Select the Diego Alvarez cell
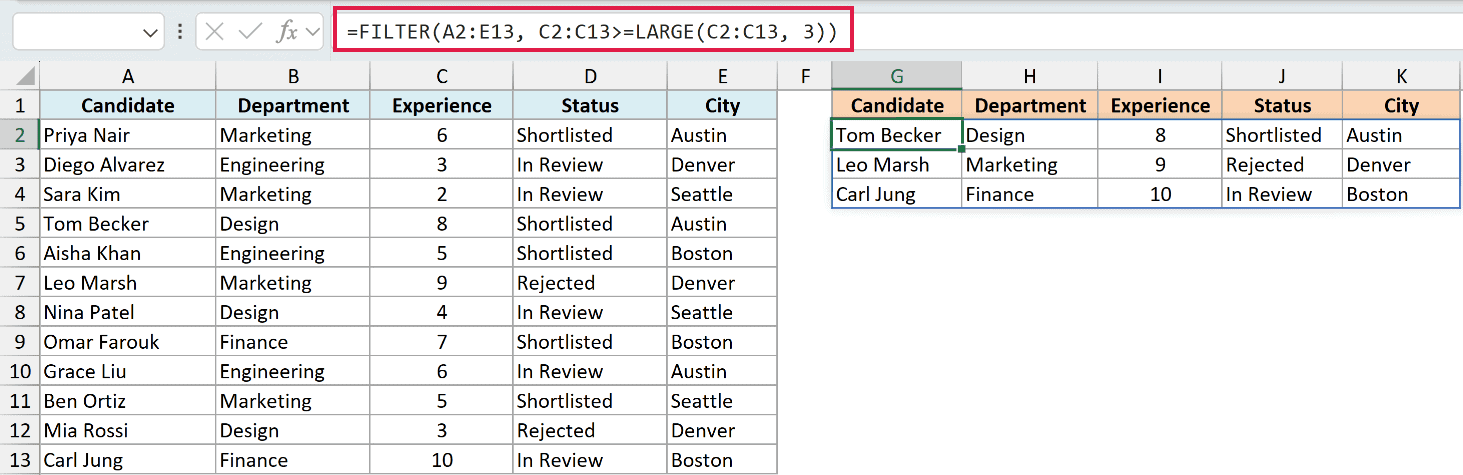Image resolution: width=1463 pixels, height=475 pixels. click(128, 164)
